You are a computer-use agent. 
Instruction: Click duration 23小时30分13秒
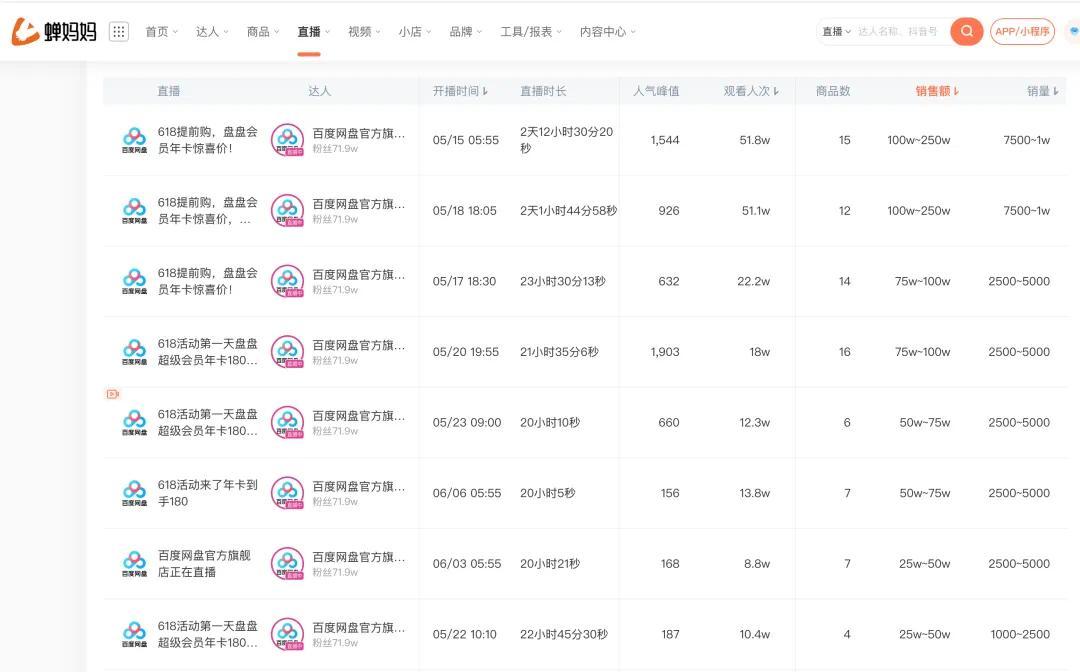[563, 281]
